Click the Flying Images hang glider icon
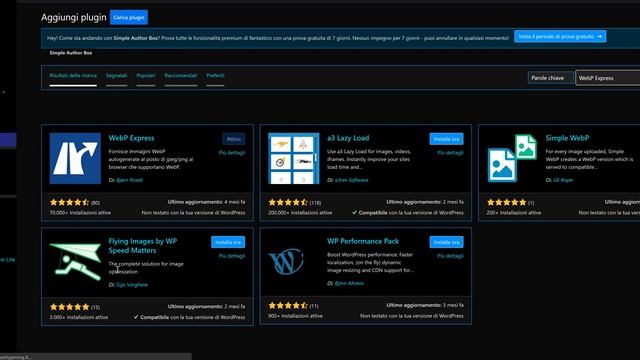The height and width of the screenshot is (360, 640). 75,262
